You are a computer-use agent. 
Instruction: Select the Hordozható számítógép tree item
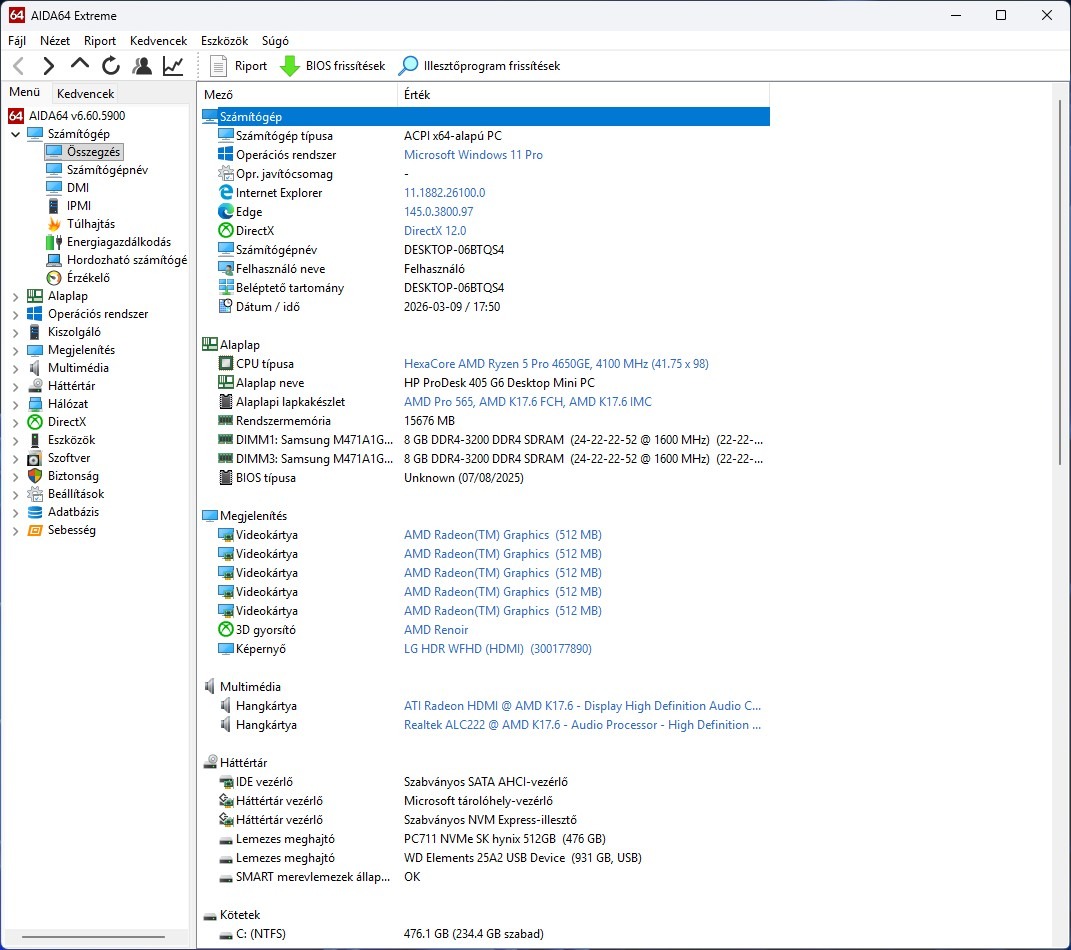[x=126, y=260]
